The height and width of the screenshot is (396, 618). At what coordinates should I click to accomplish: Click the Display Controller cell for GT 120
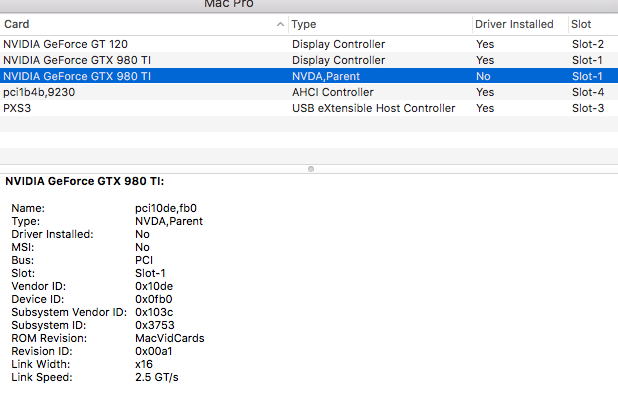click(x=339, y=44)
